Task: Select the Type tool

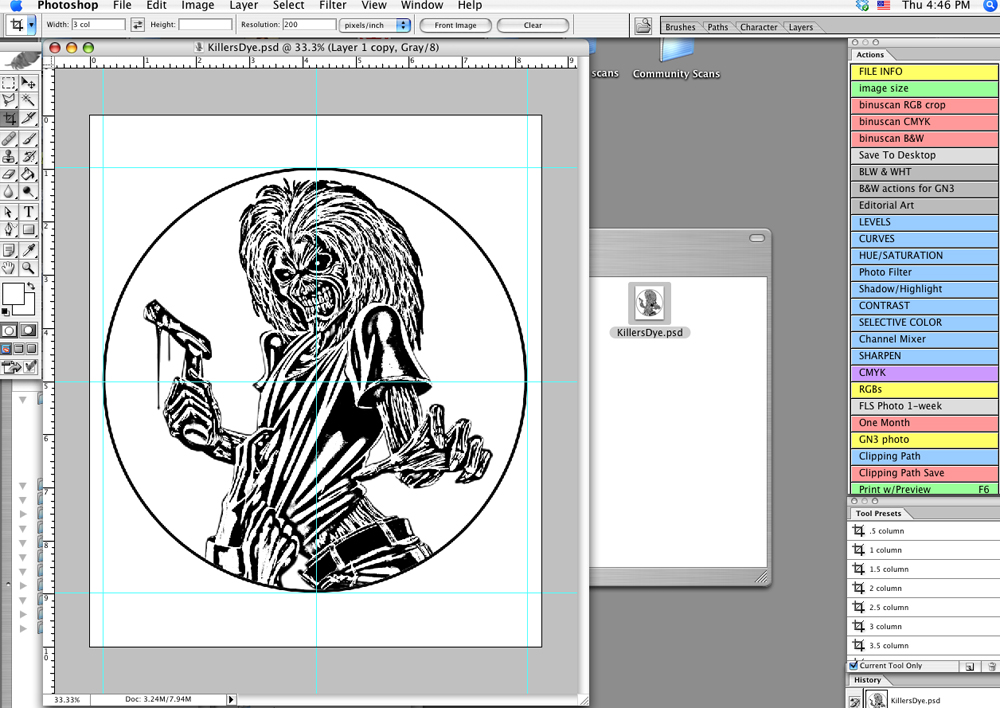Action: click(29, 212)
